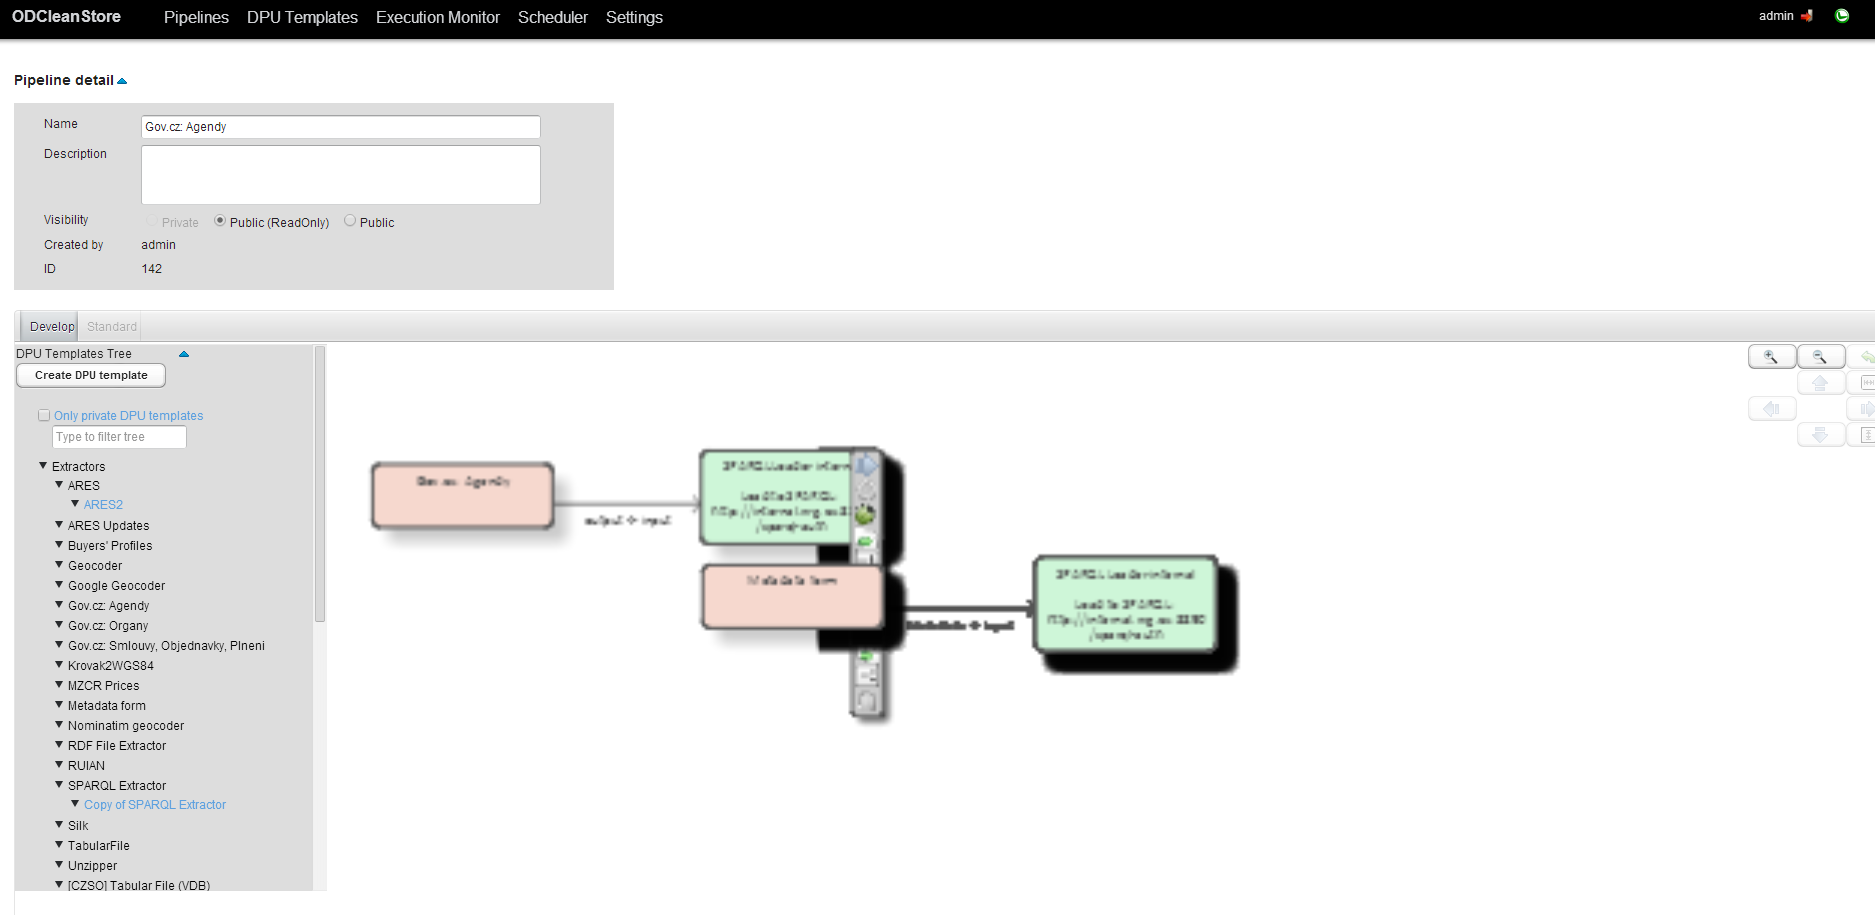The image size is (1875, 915).
Task: Open the DPU Templates menu
Action: click(x=302, y=18)
